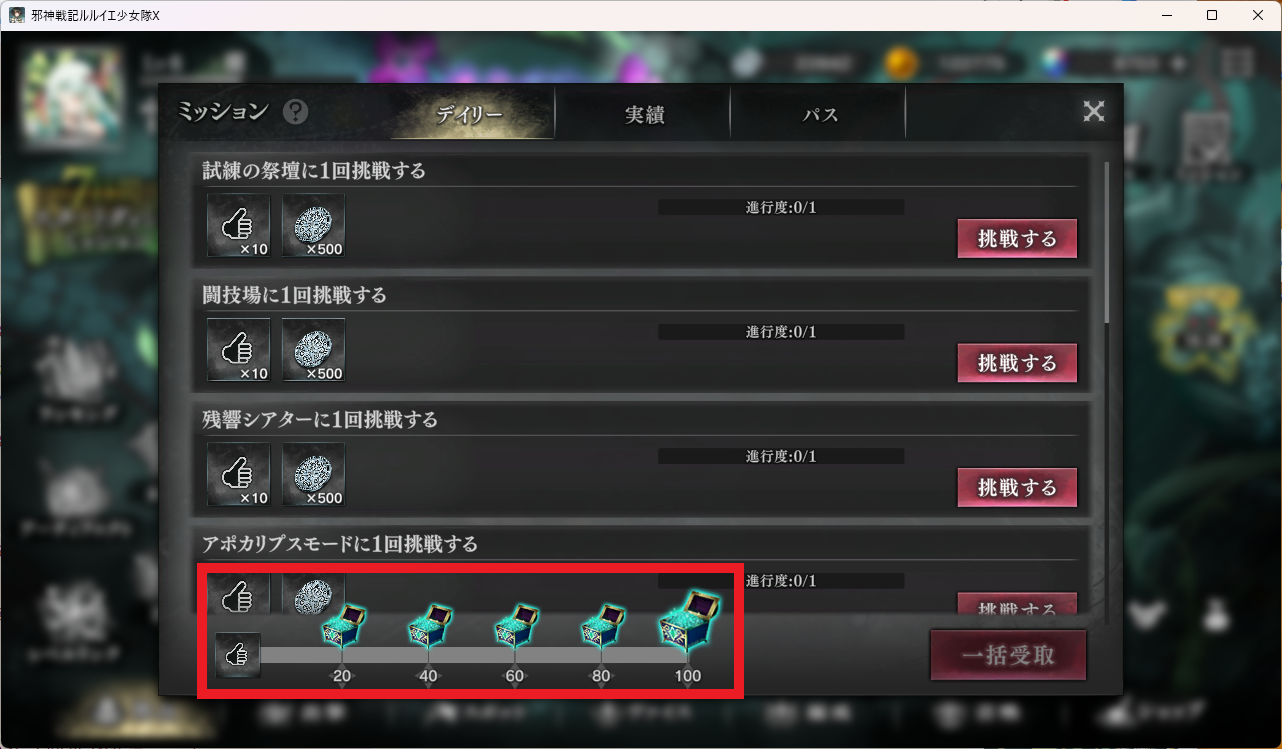The image size is (1282, 749).
Task: Open the large treasure chest at 100 points
Action: pyautogui.click(x=689, y=622)
